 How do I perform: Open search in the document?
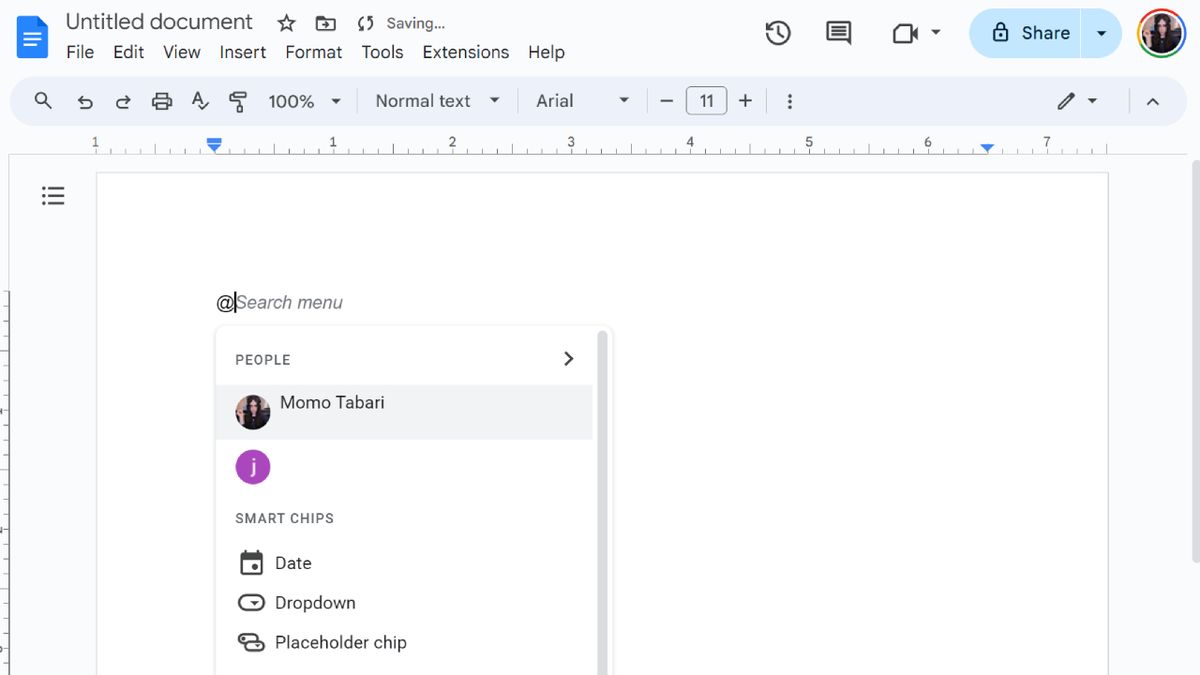(x=42, y=100)
